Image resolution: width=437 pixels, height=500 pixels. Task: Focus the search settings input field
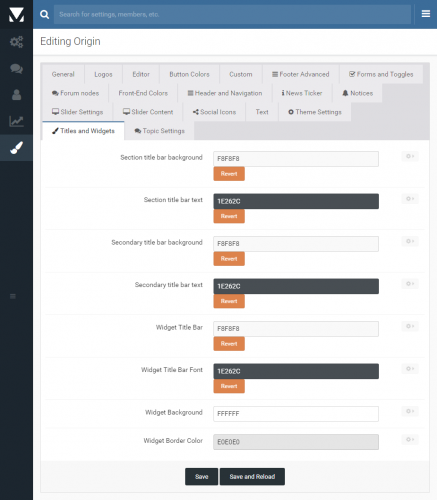pyautogui.click(x=232, y=14)
